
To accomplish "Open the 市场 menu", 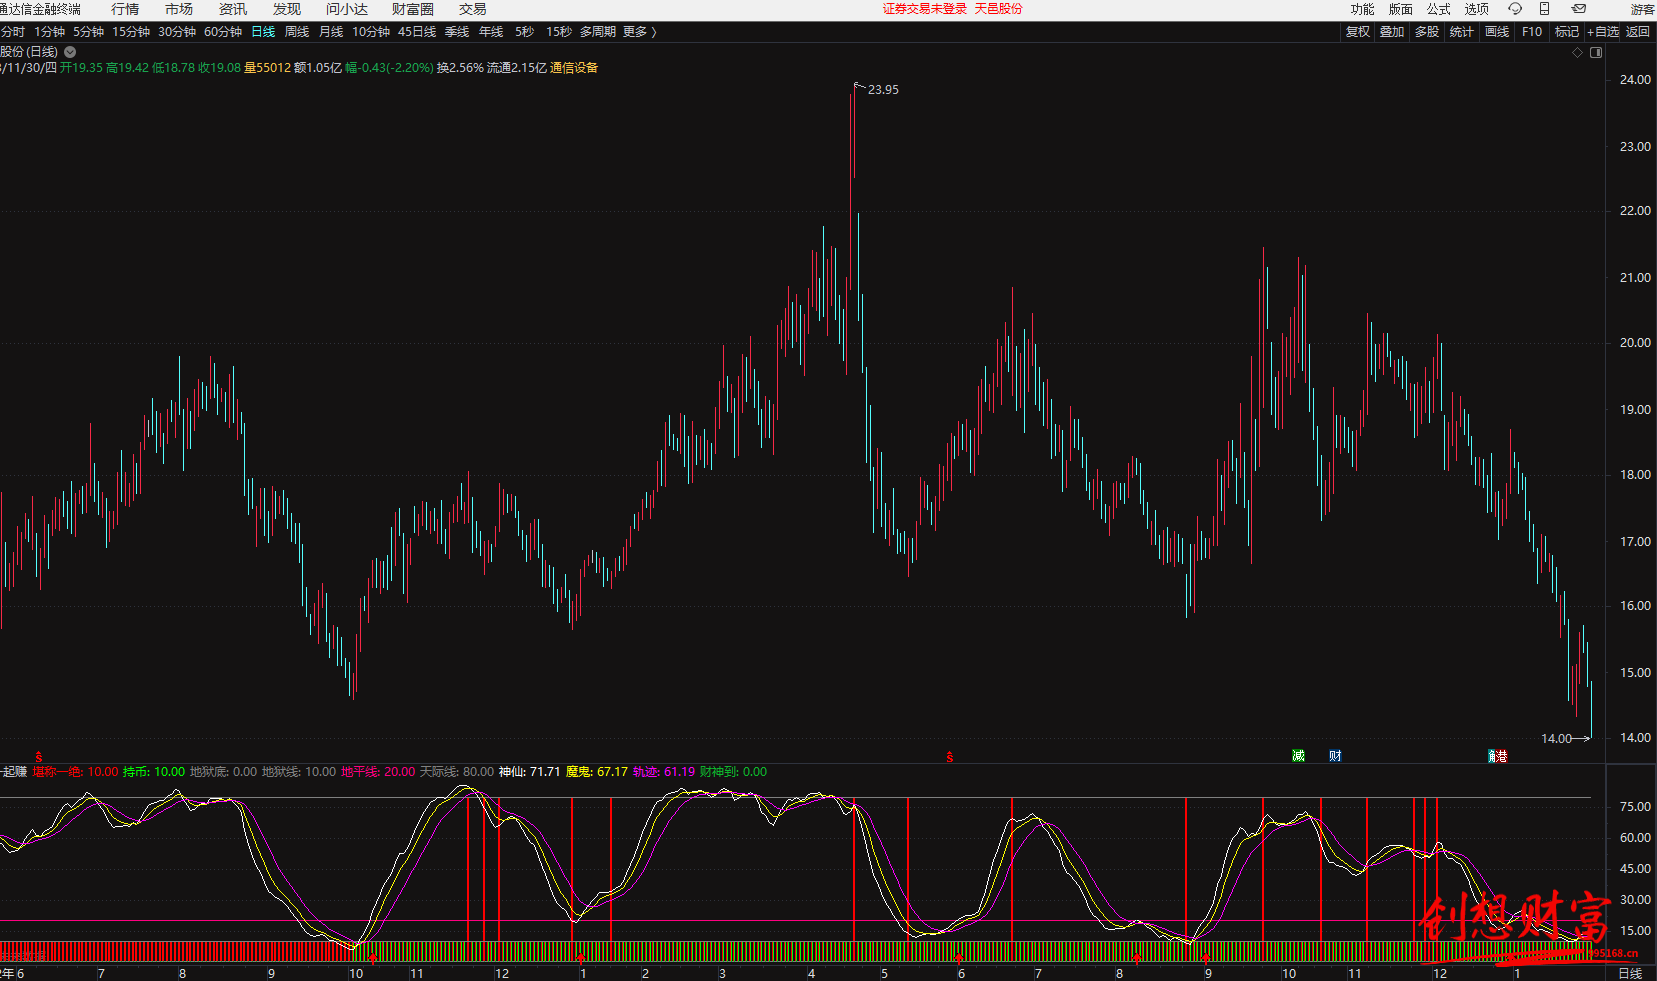I will click(179, 9).
